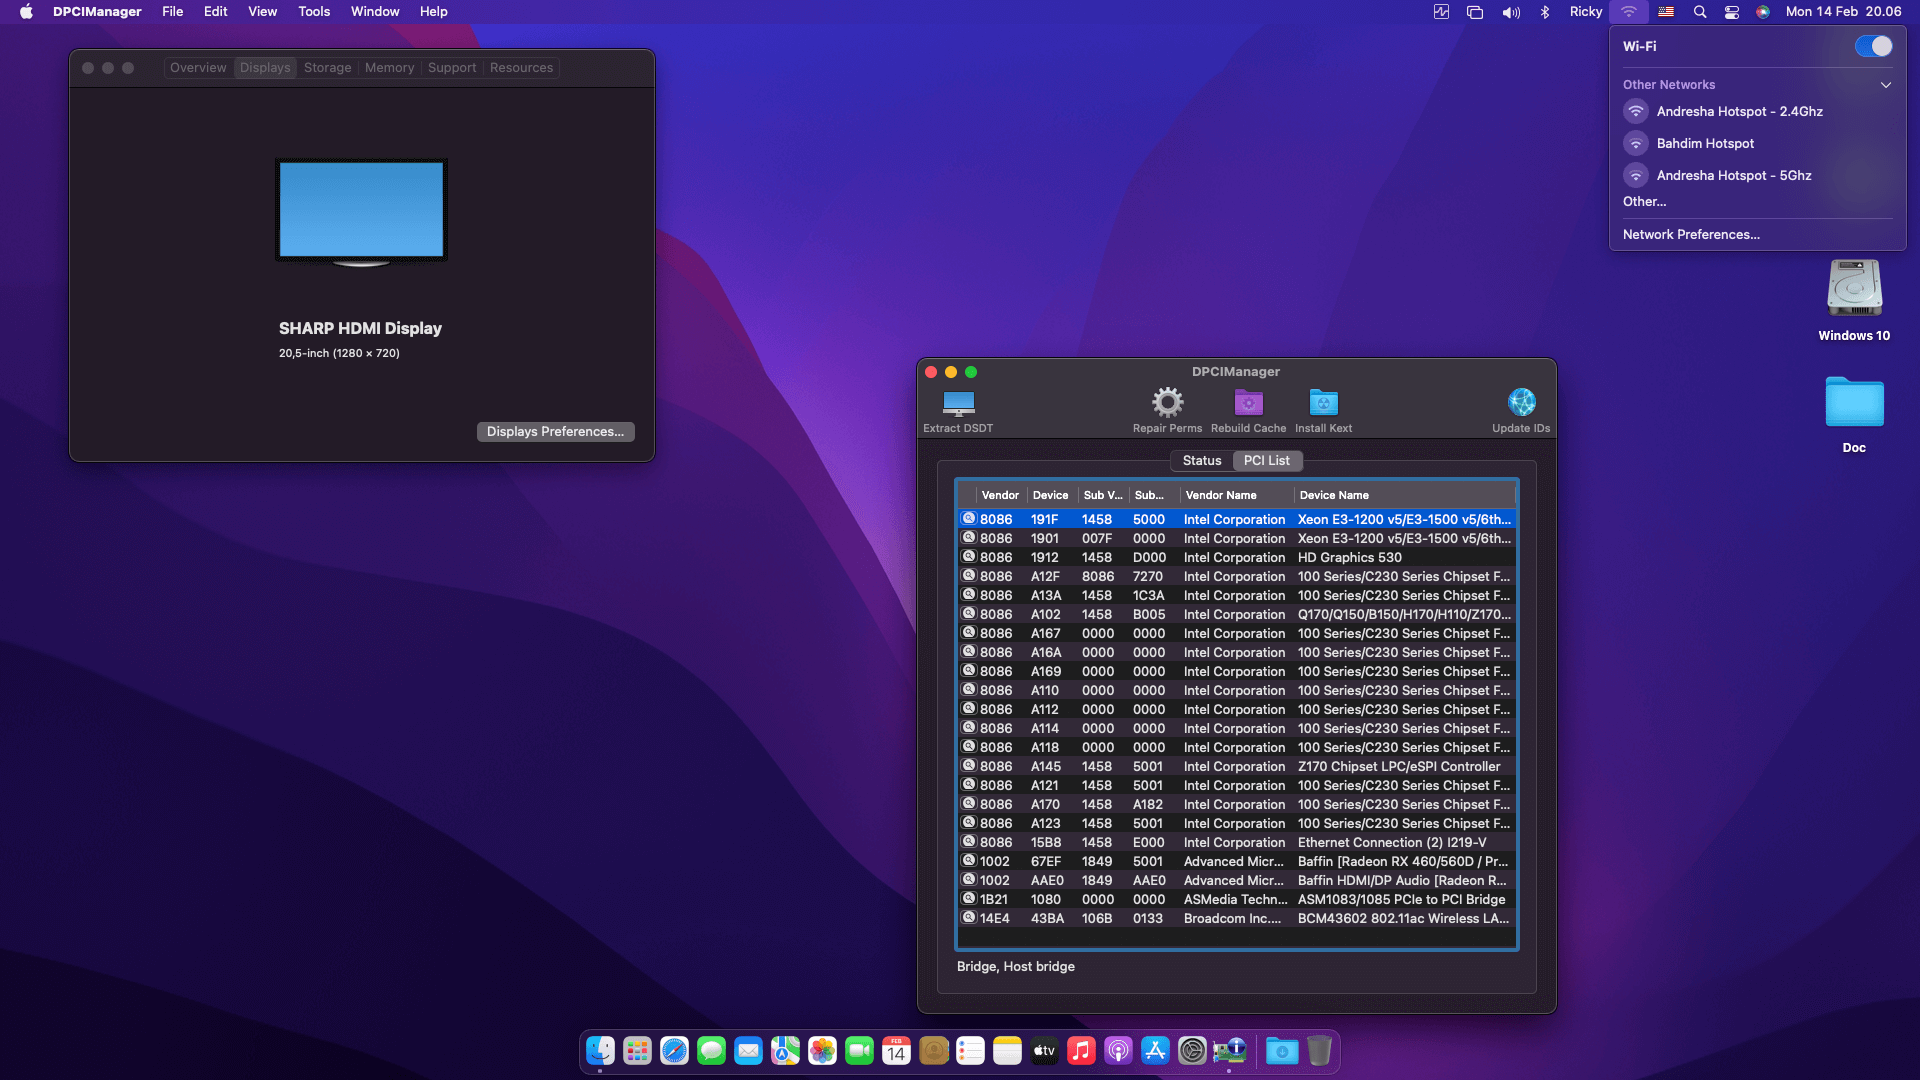The image size is (1920, 1080).
Task: Open Maps from the Dock
Action: point(785,1050)
